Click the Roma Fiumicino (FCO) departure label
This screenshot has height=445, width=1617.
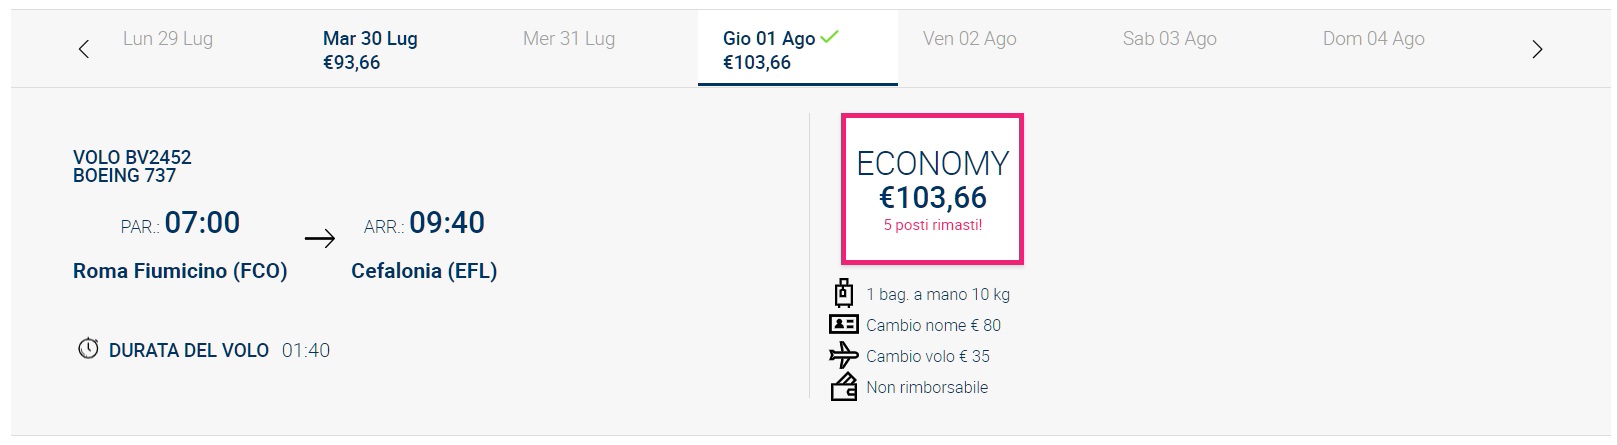click(x=180, y=271)
